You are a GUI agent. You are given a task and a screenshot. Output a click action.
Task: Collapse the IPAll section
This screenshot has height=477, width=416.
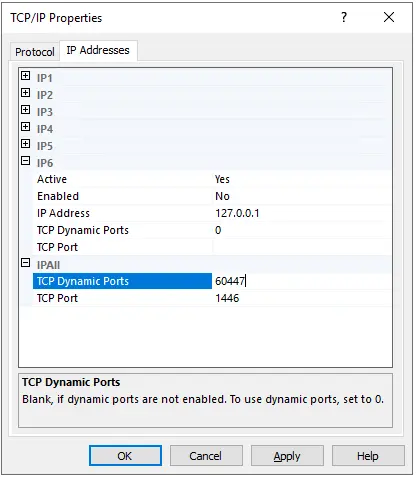click(25, 263)
